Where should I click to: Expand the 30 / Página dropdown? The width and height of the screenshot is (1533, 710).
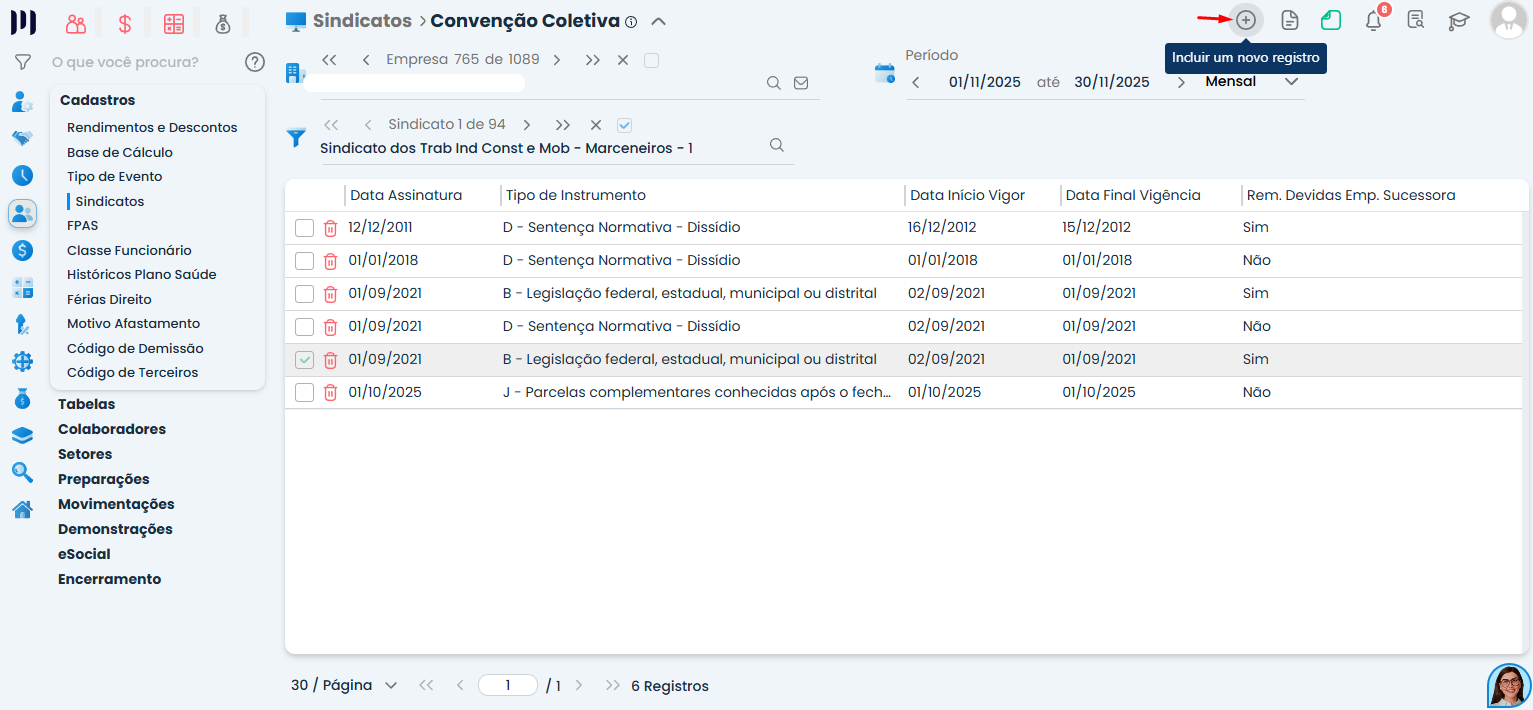344,686
